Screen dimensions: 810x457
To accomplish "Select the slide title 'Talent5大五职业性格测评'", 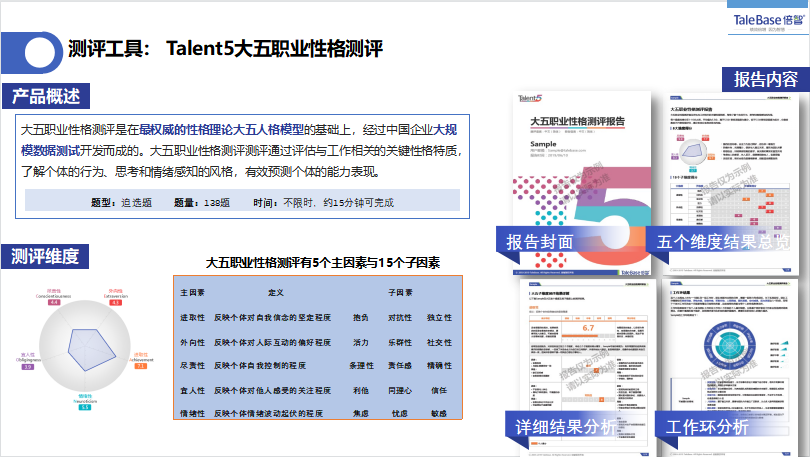I will tap(274, 49).
